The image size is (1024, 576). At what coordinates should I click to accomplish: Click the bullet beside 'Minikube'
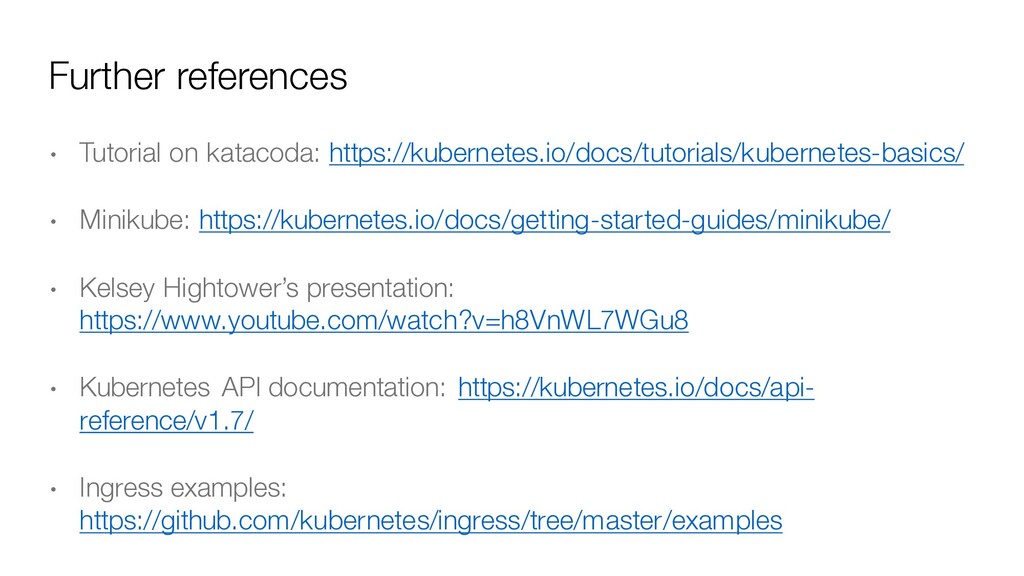point(54,222)
